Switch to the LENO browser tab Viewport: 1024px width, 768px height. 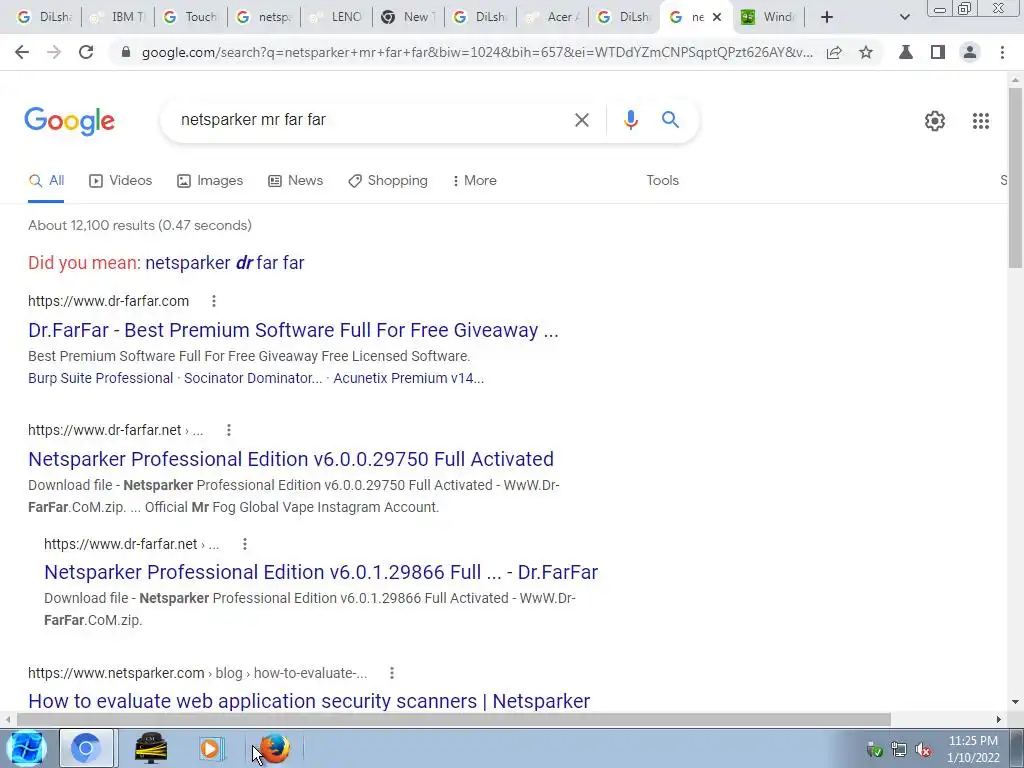[x=336, y=17]
